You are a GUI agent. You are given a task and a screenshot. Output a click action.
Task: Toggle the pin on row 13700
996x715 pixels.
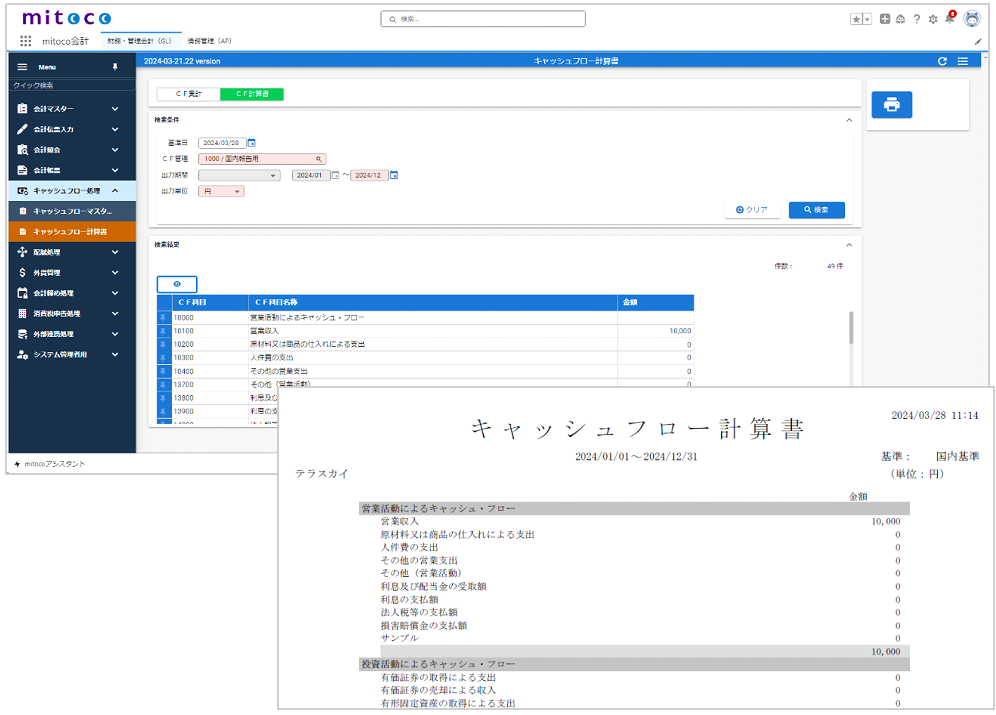click(x=163, y=384)
